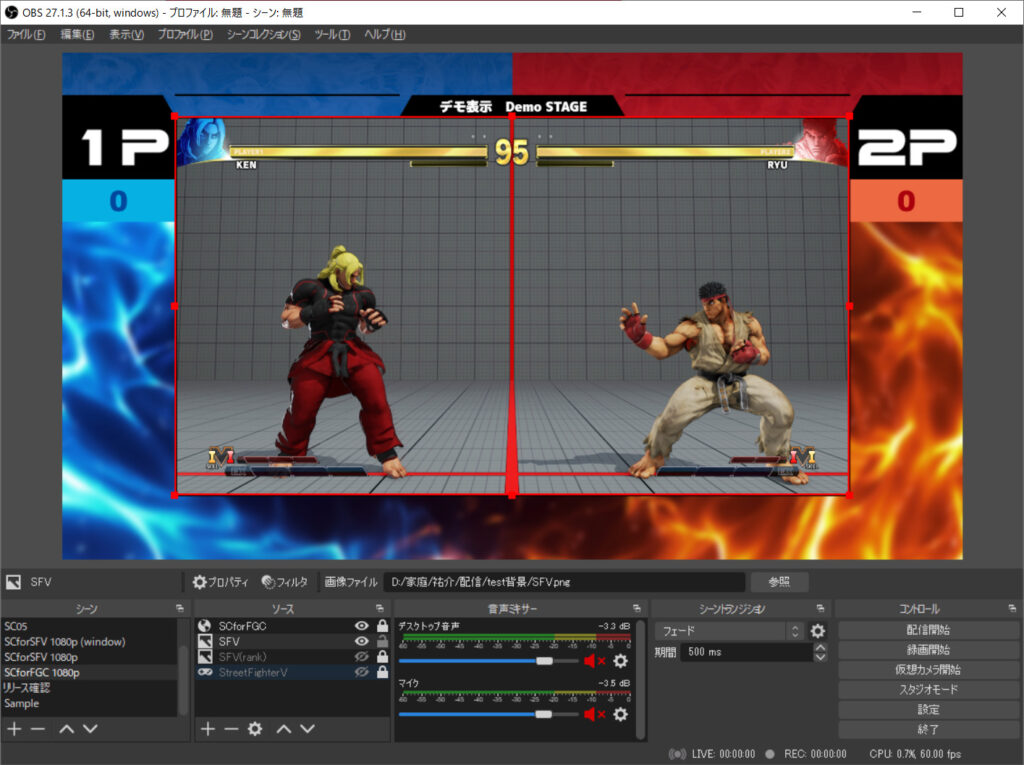Open プロパティ for the selected source
Viewport: 1024px width, 765px height.
tap(221, 581)
